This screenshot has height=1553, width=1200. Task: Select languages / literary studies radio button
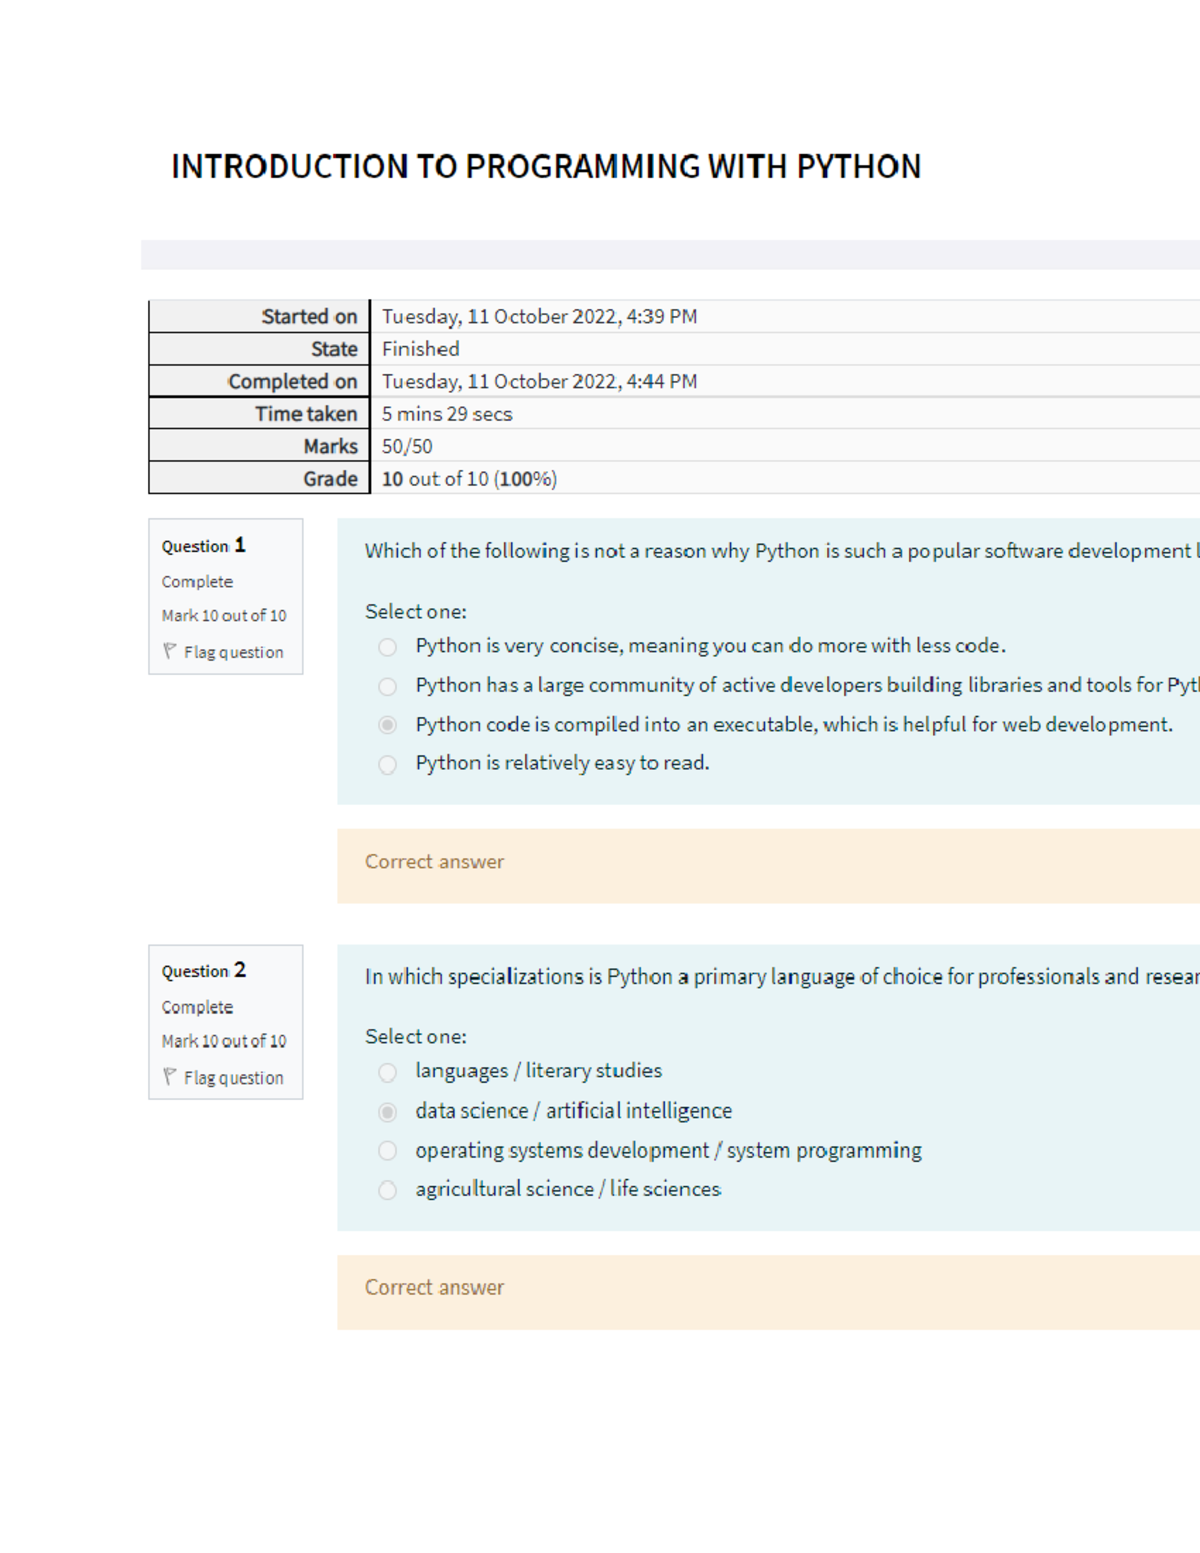387,1072
